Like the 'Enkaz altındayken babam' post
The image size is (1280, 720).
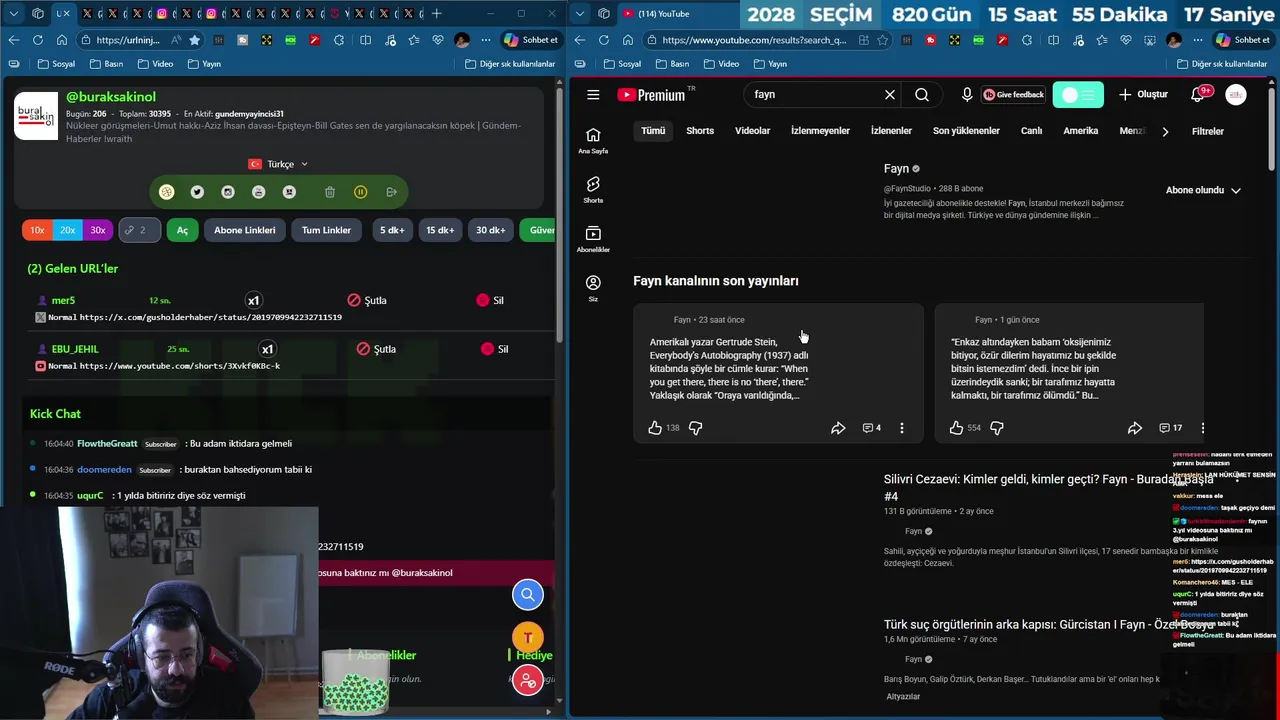coord(957,428)
